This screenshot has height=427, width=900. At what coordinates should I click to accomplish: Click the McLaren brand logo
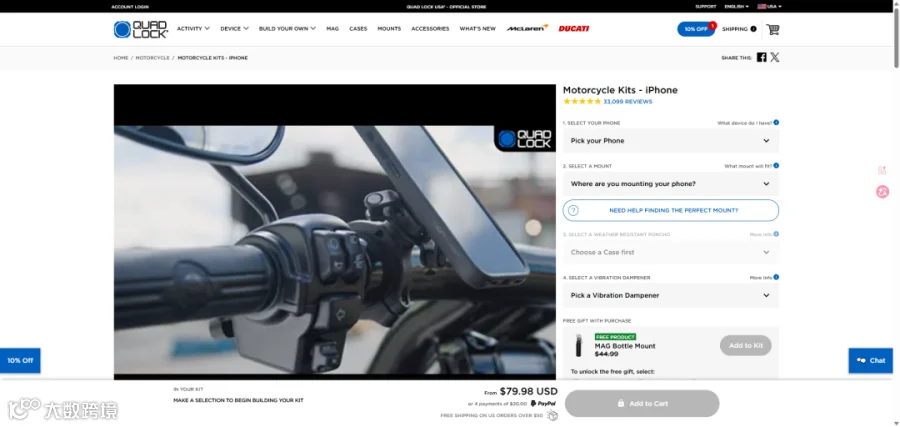[x=527, y=29]
